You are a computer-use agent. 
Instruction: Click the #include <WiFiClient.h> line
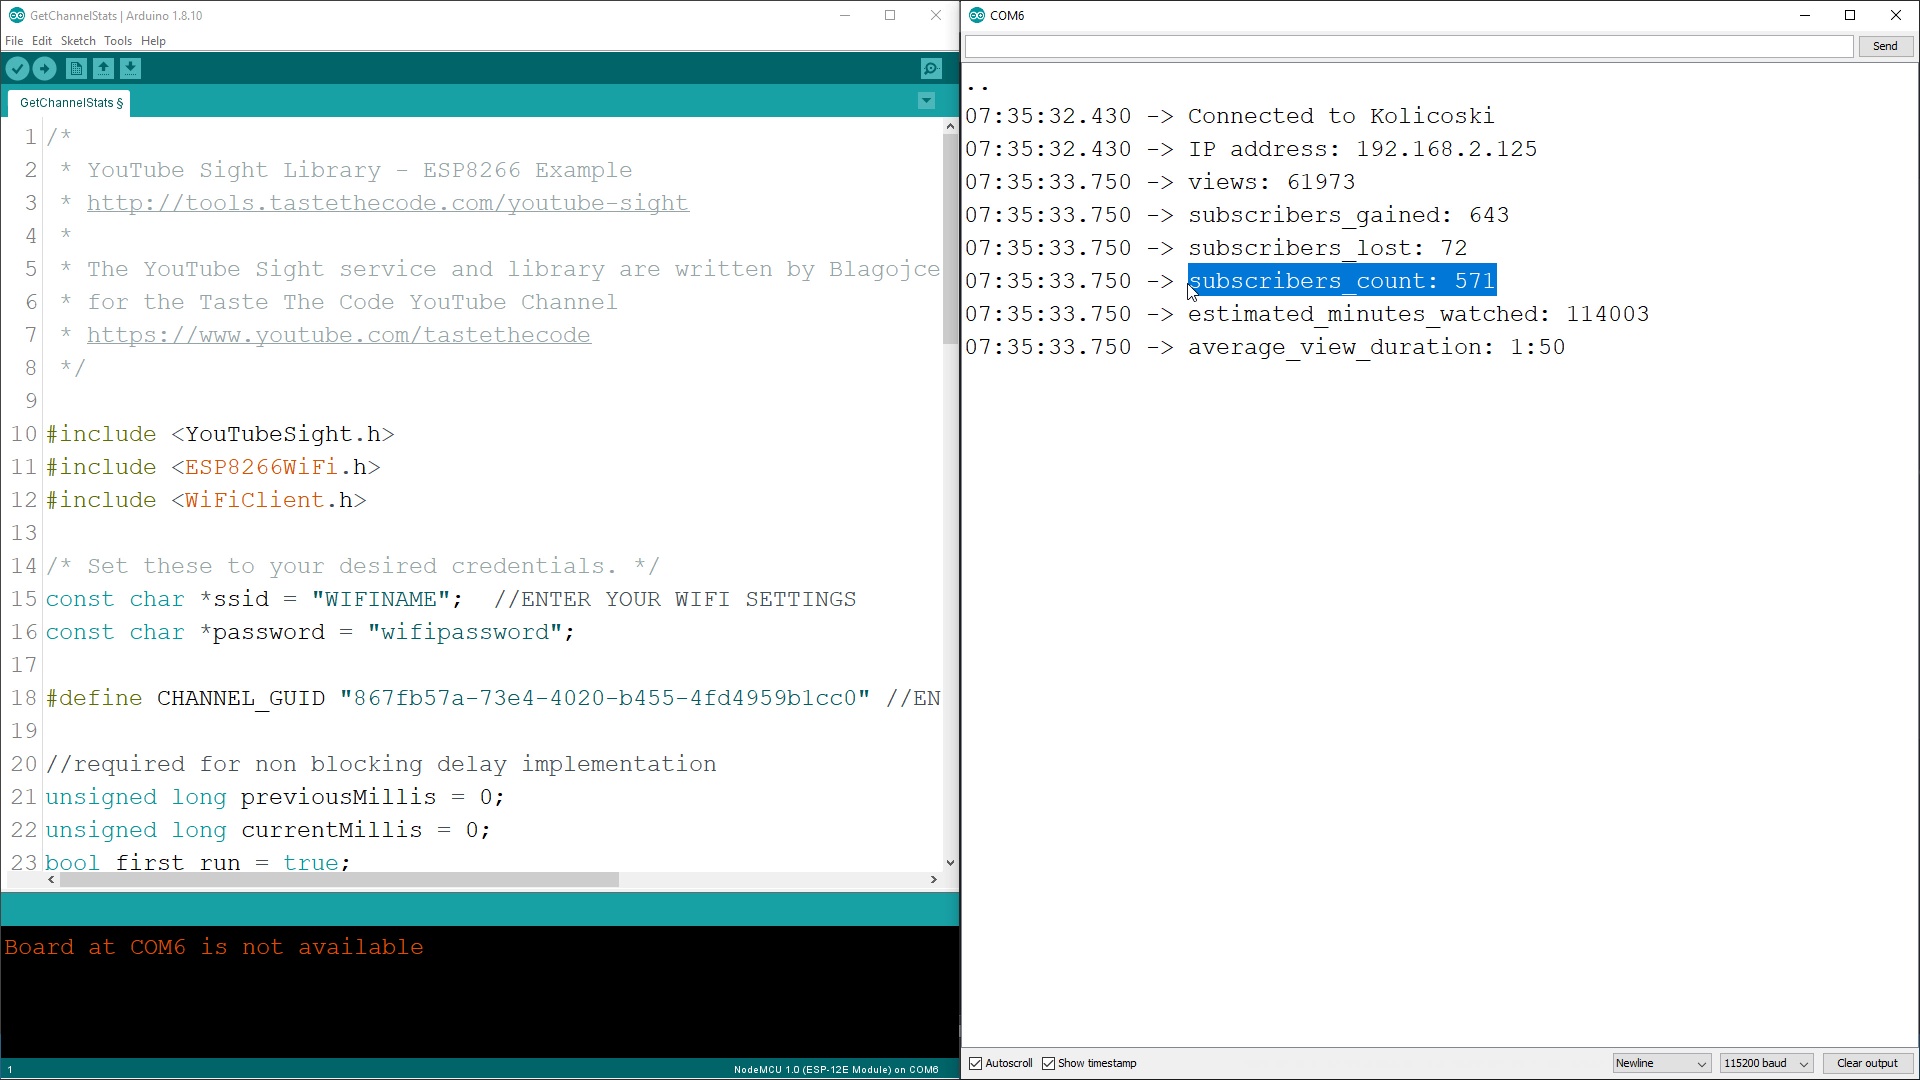pyautogui.click(x=206, y=500)
